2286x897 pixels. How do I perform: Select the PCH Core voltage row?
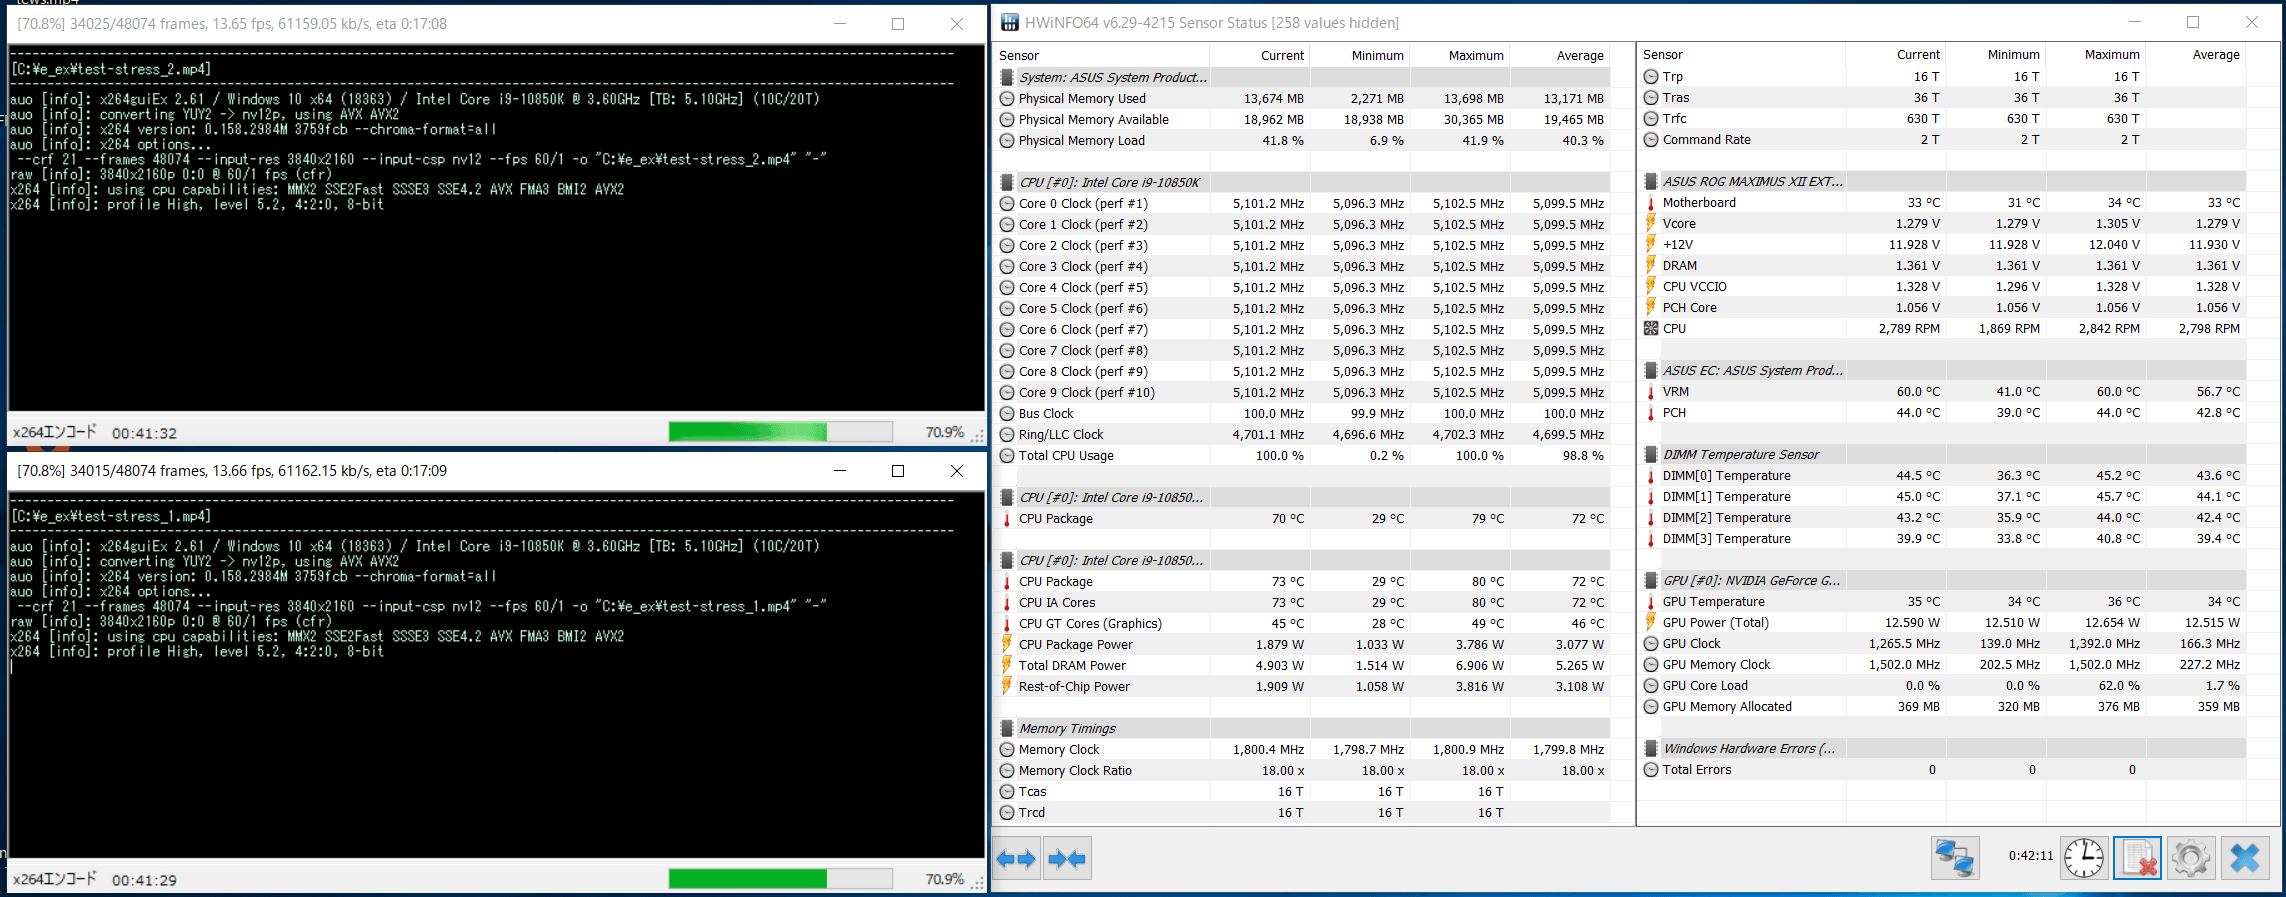(1945, 308)
